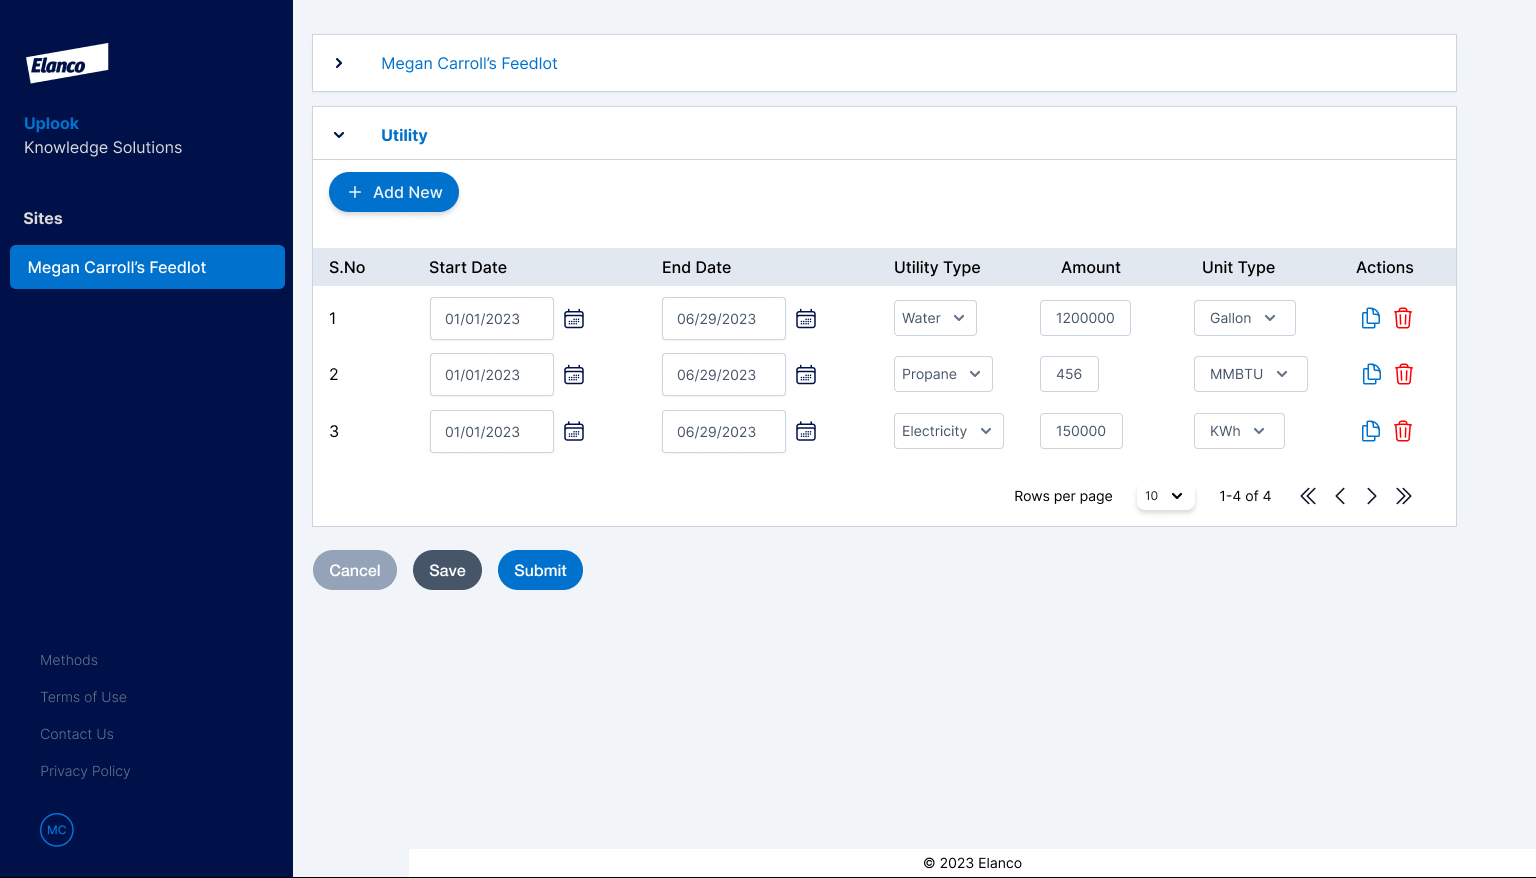Click the '1-4 of 4' pagination text

tap(1245, 496)
